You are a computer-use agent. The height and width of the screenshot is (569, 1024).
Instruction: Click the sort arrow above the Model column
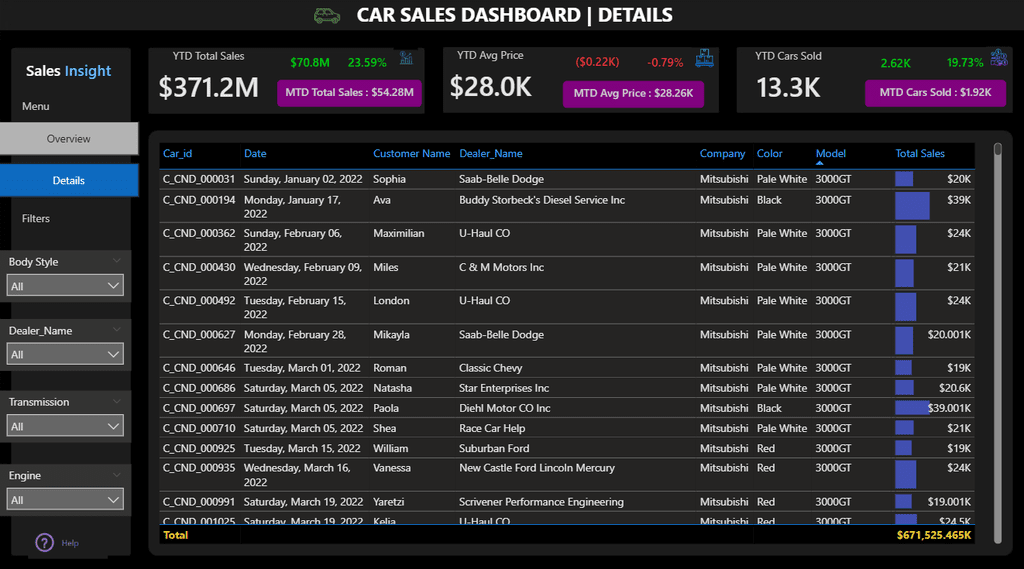pyautogui.click(x=820, y=163)
